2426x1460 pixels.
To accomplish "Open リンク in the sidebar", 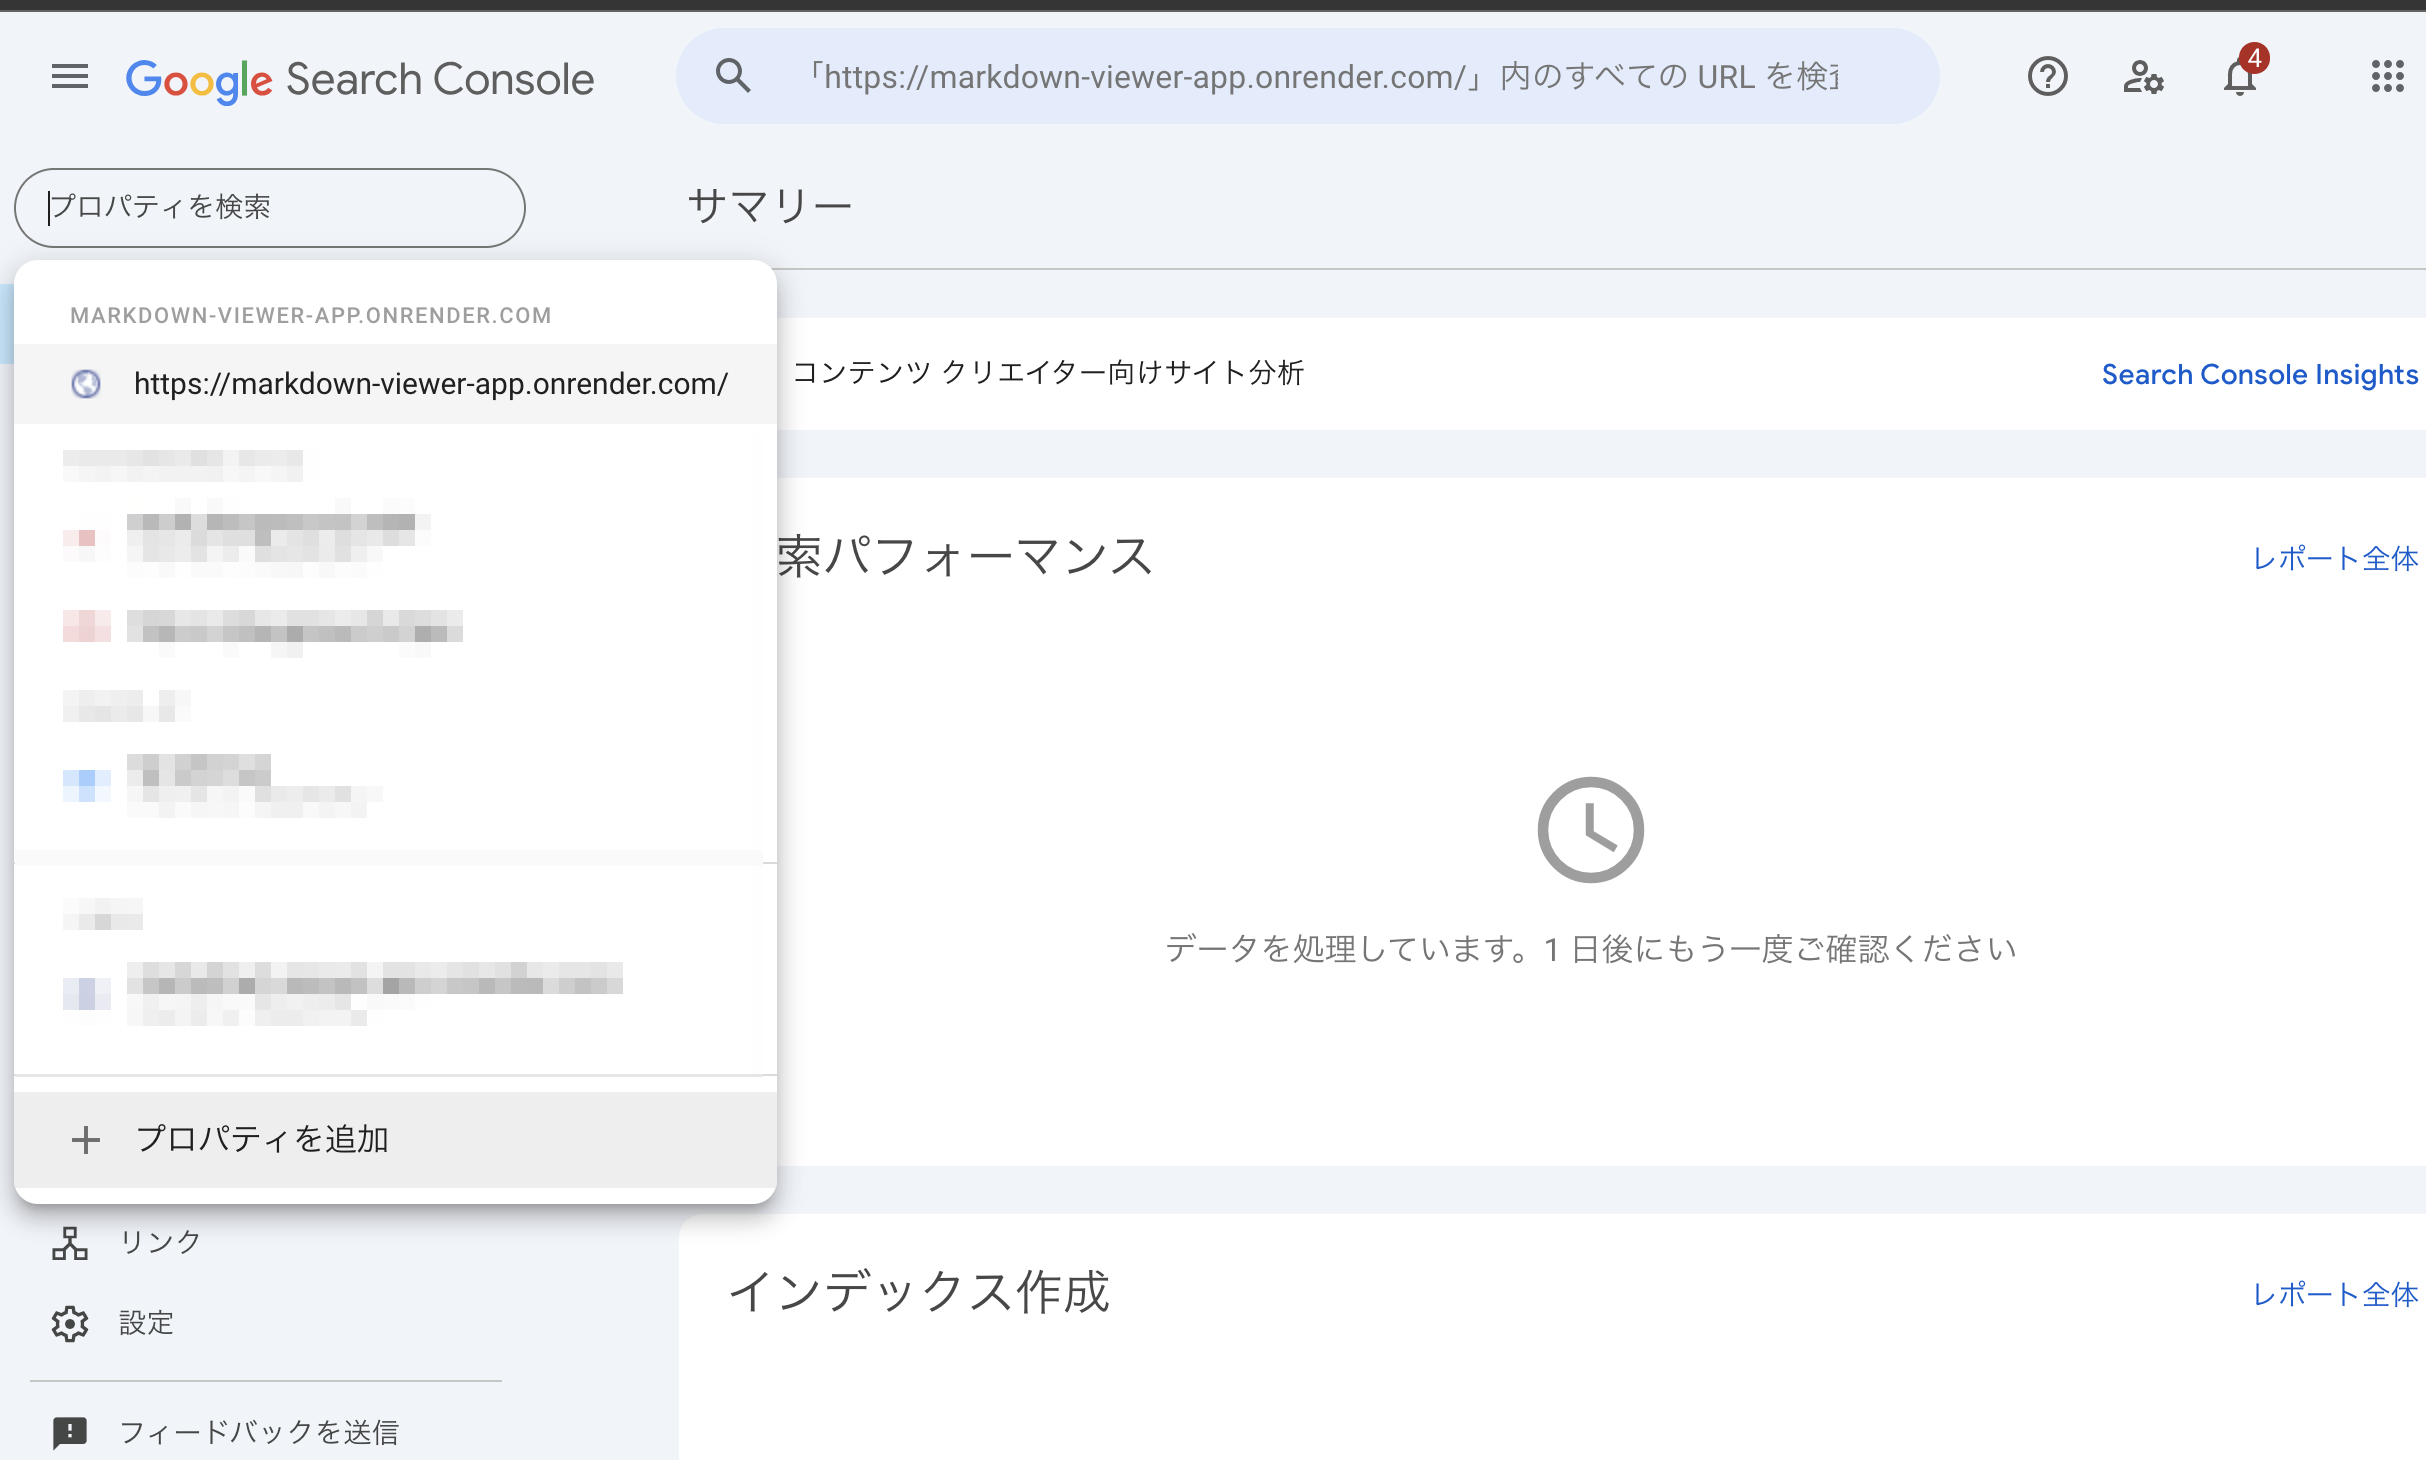I will 160,1242.
